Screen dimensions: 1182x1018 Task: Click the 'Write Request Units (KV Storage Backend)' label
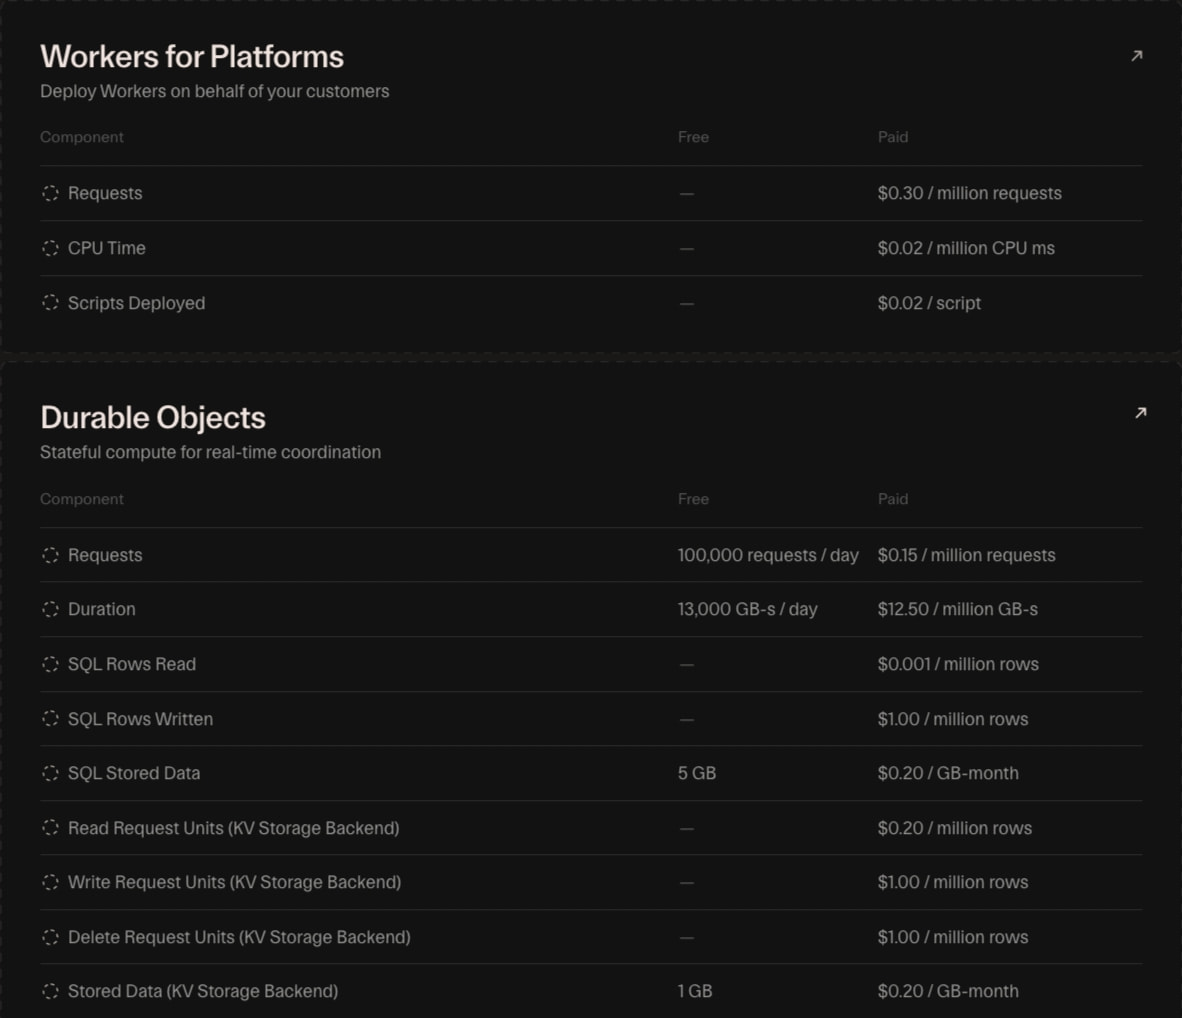click(x=234, y=882)
